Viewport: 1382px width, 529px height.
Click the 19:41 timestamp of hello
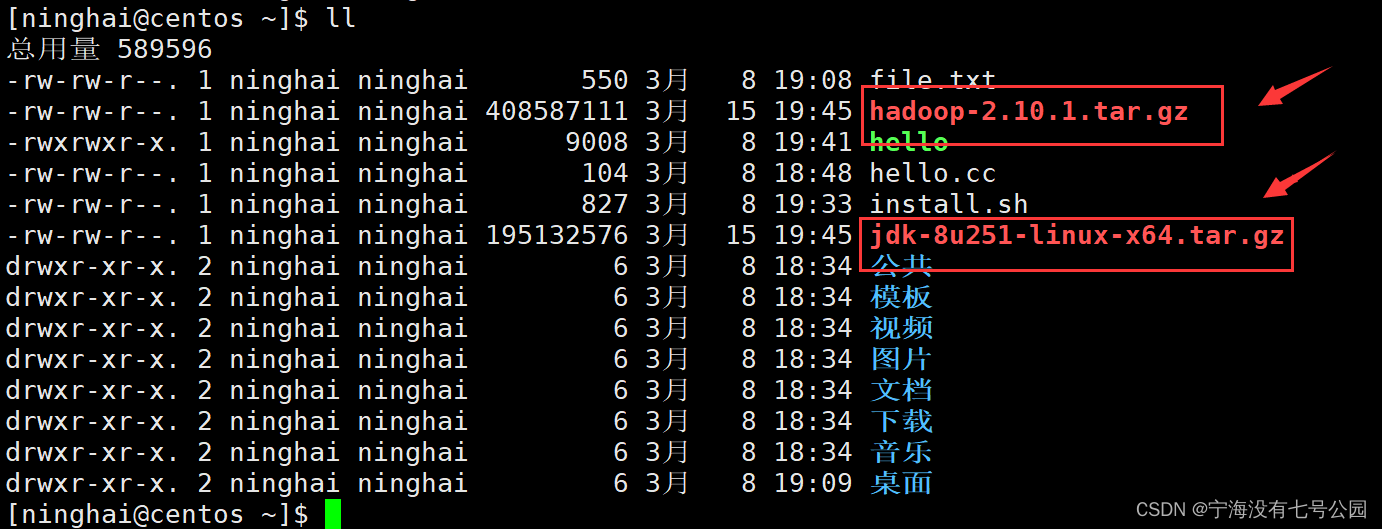pyautogui.click(x=813, y=141)
